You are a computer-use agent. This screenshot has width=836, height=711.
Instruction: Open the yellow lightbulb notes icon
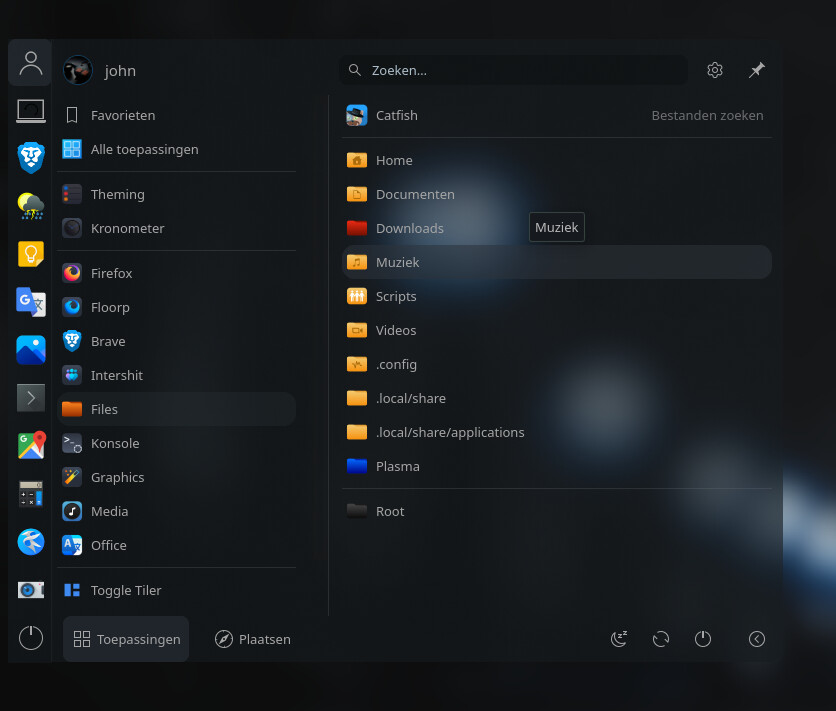pyautogui.click(x=31, y=254)
